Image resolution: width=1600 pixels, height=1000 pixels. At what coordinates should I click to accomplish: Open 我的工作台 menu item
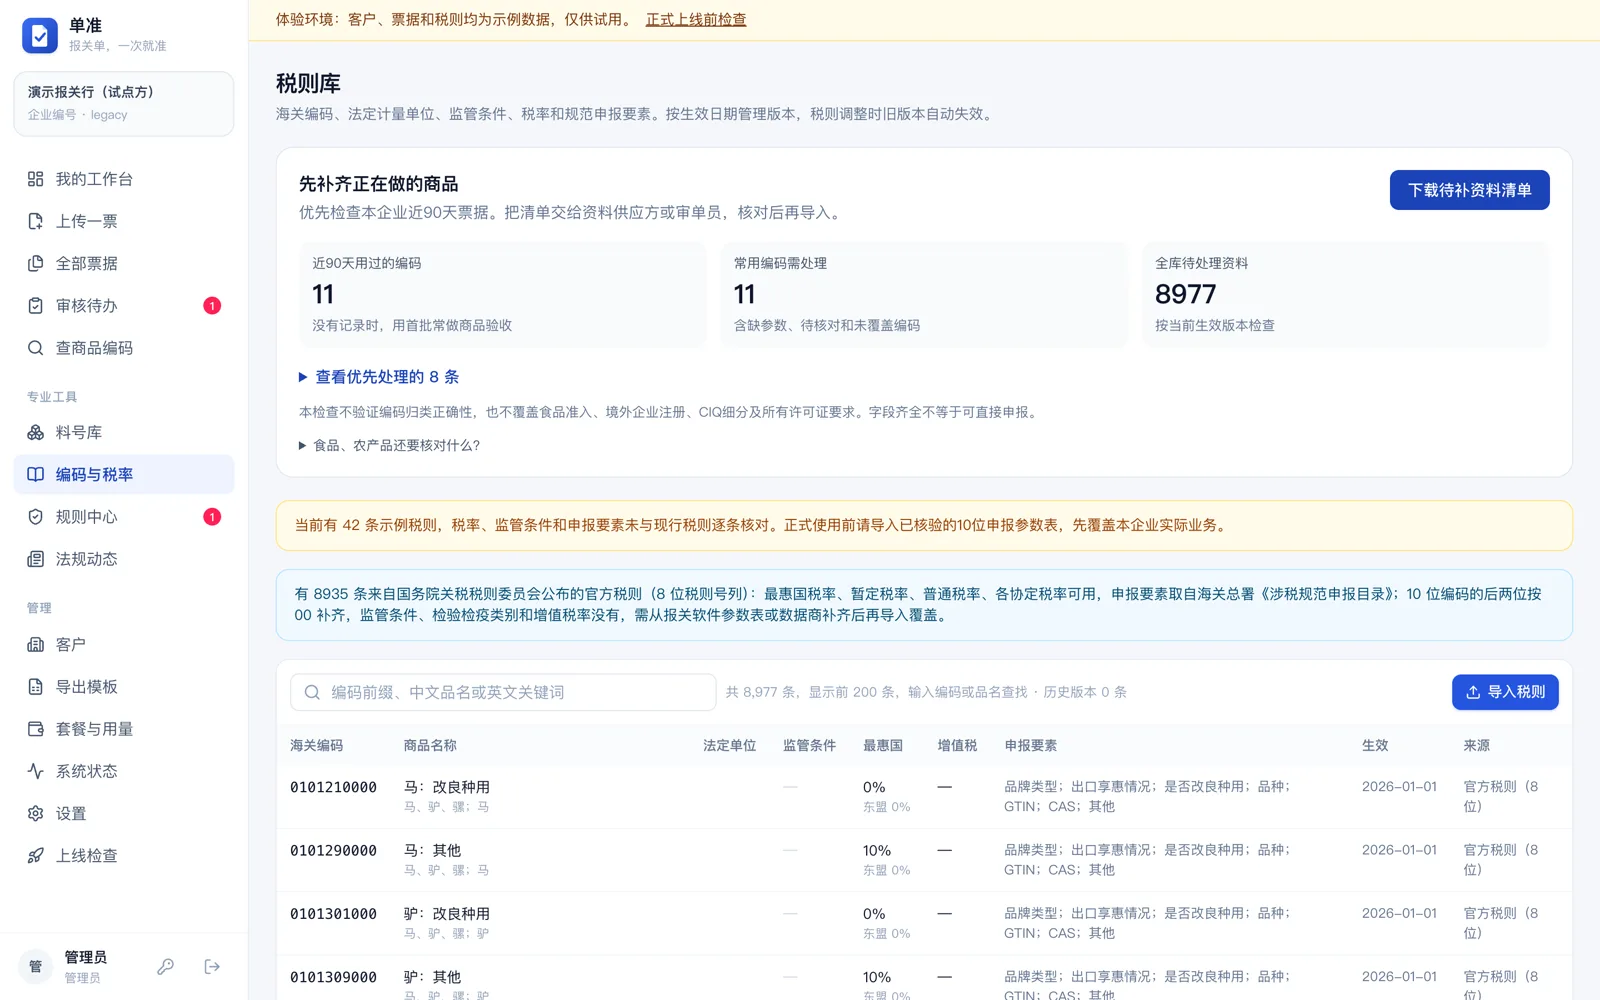(124, 179)
